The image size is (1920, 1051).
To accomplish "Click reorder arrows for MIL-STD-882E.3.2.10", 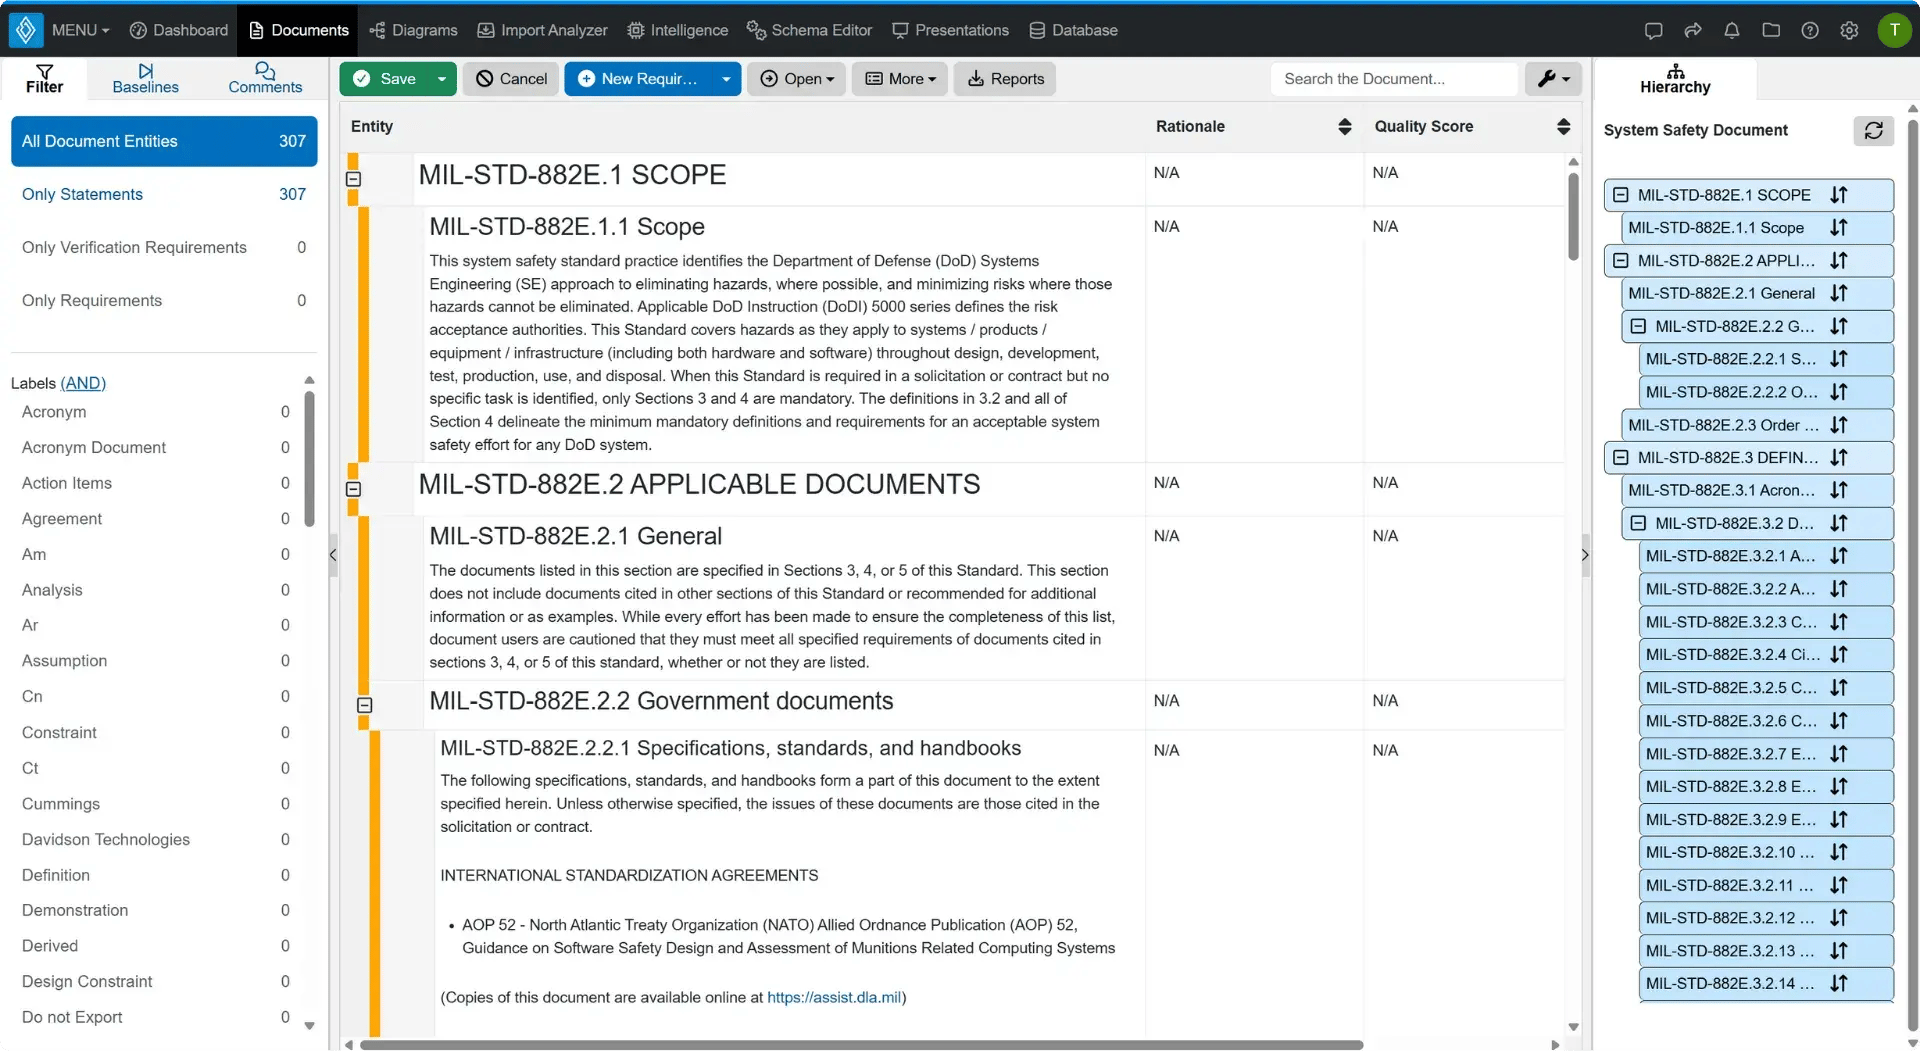I will [1839, 852].
